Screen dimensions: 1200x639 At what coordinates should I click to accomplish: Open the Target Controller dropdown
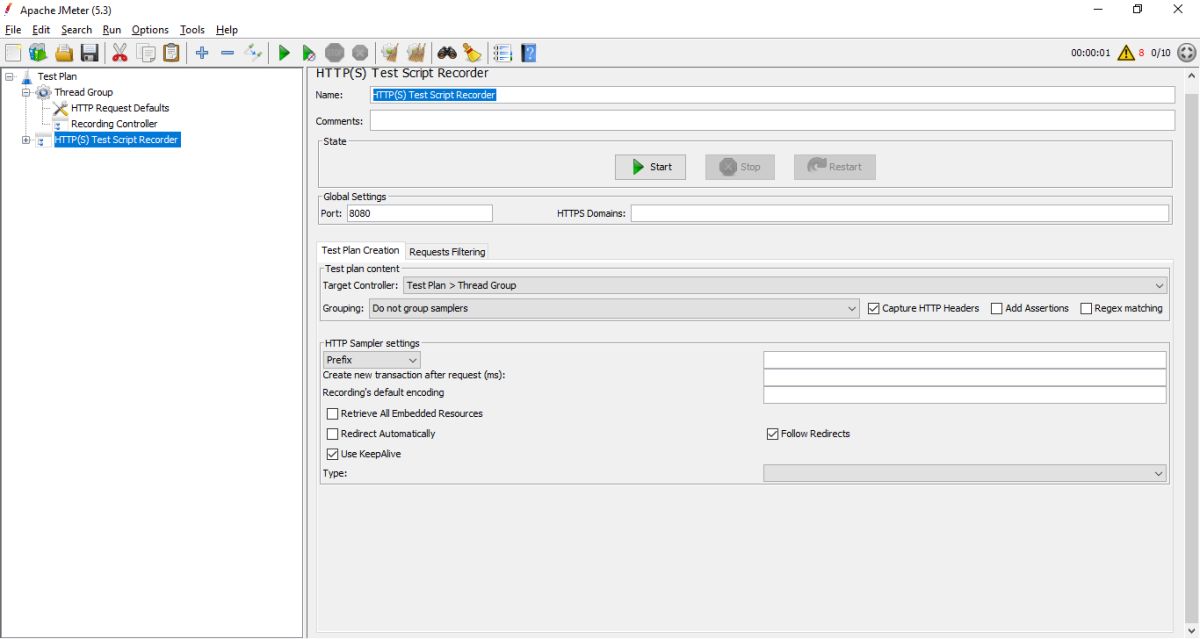tap(785, 285)
